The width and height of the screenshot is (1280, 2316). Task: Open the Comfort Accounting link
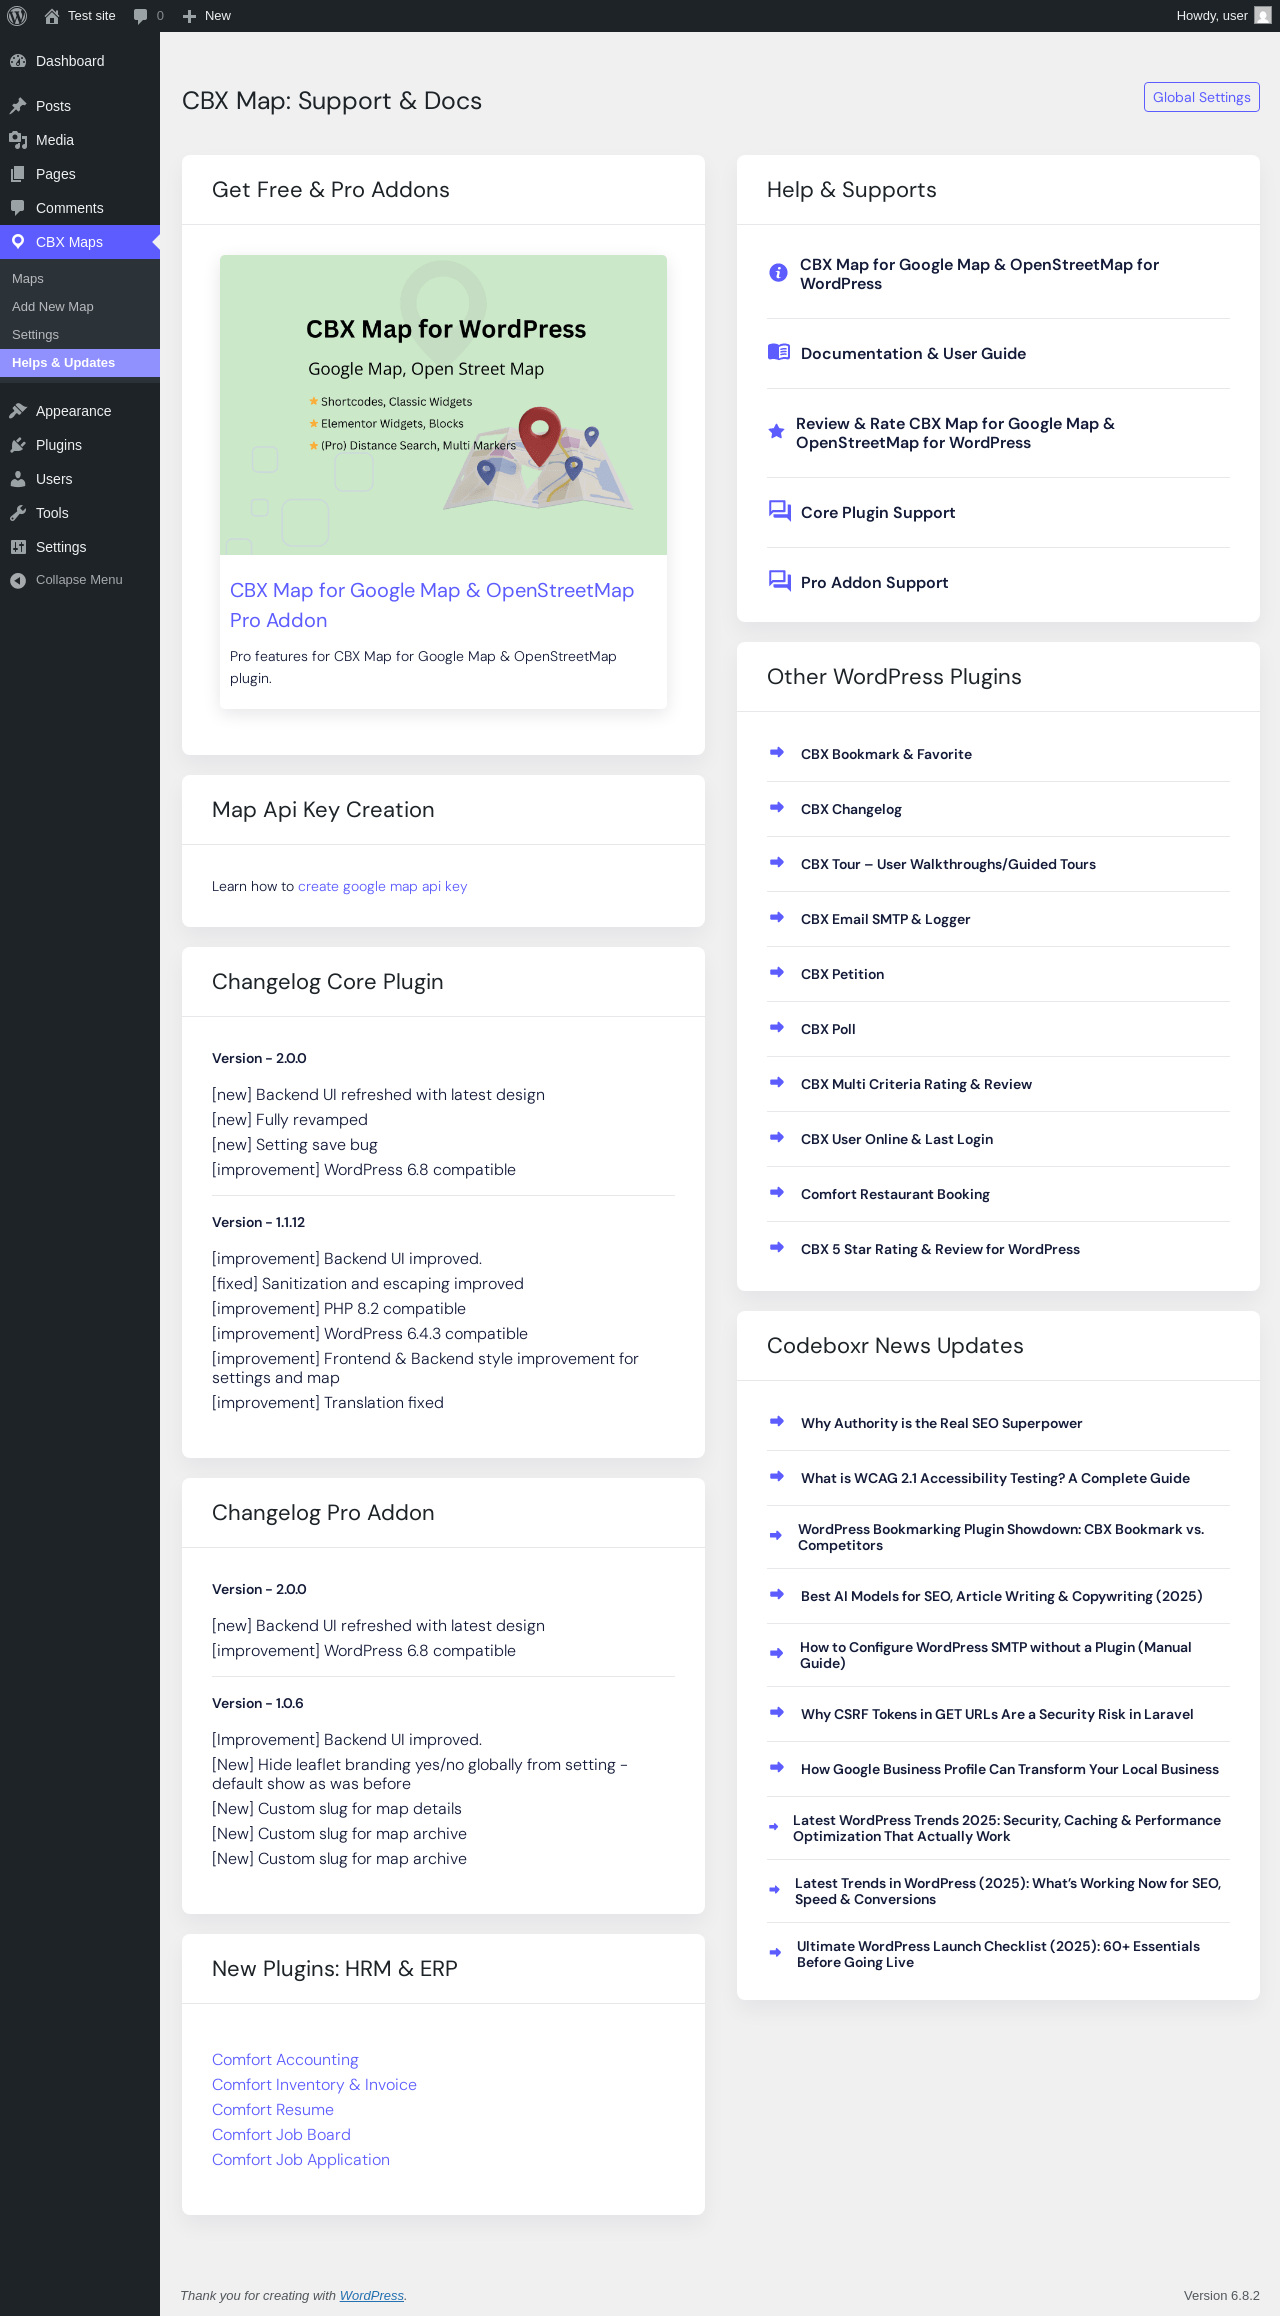285,2059
